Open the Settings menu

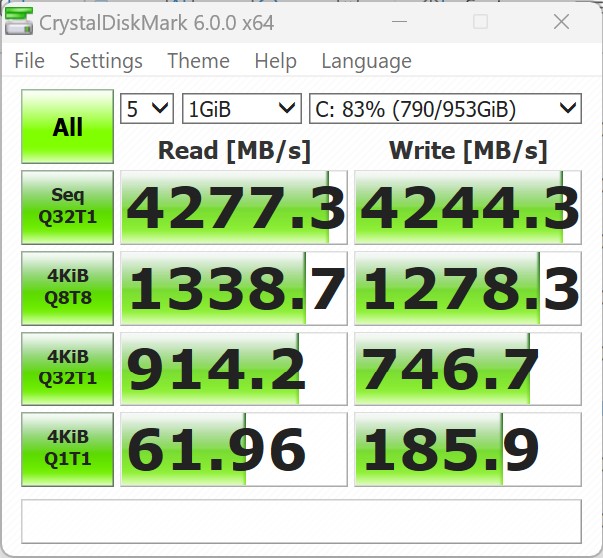106,61
